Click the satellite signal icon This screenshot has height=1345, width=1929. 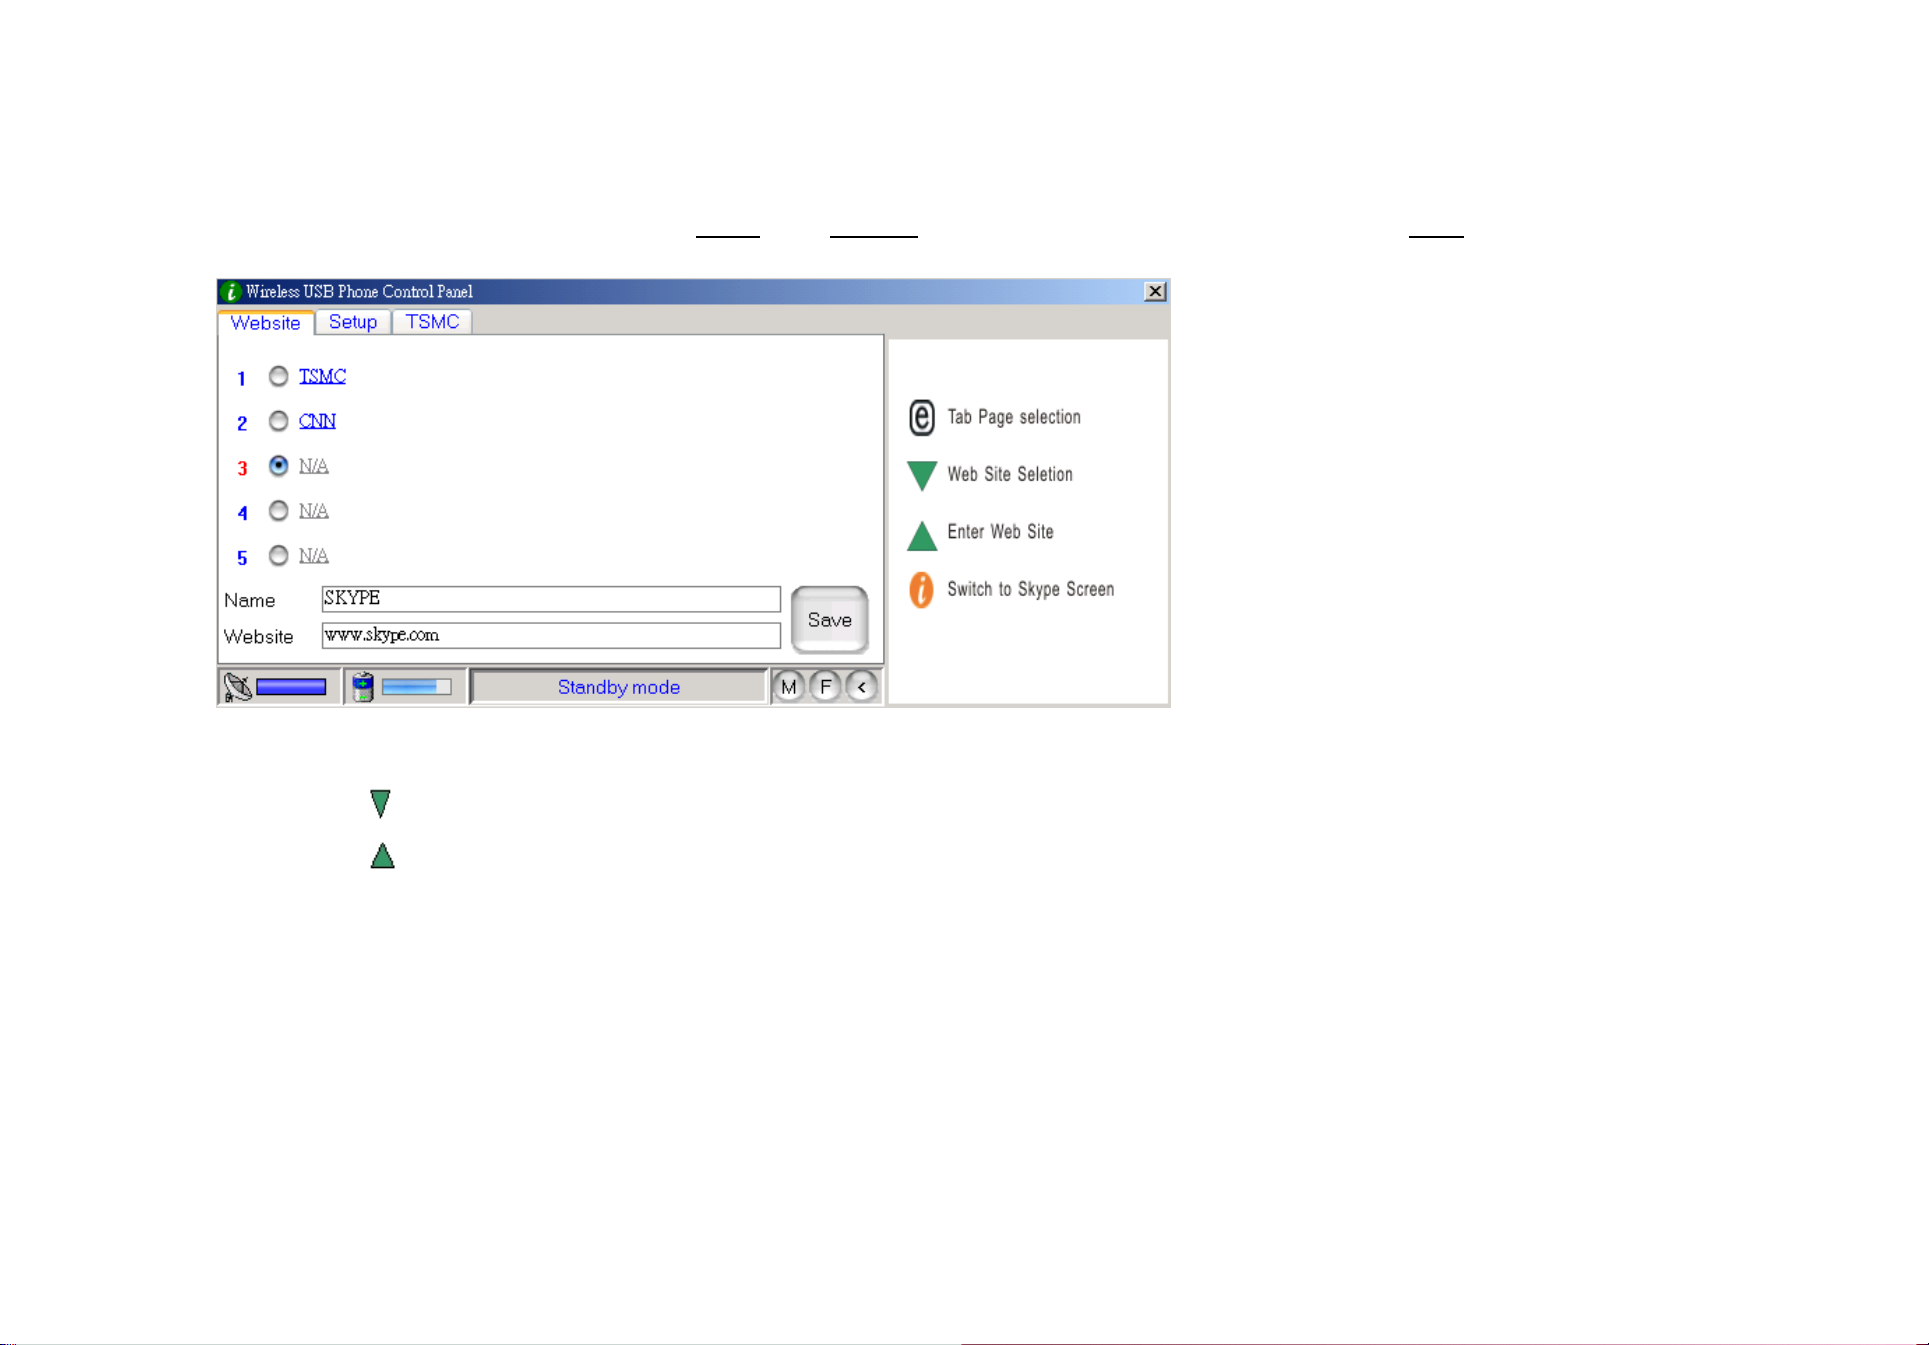[238, 687]
